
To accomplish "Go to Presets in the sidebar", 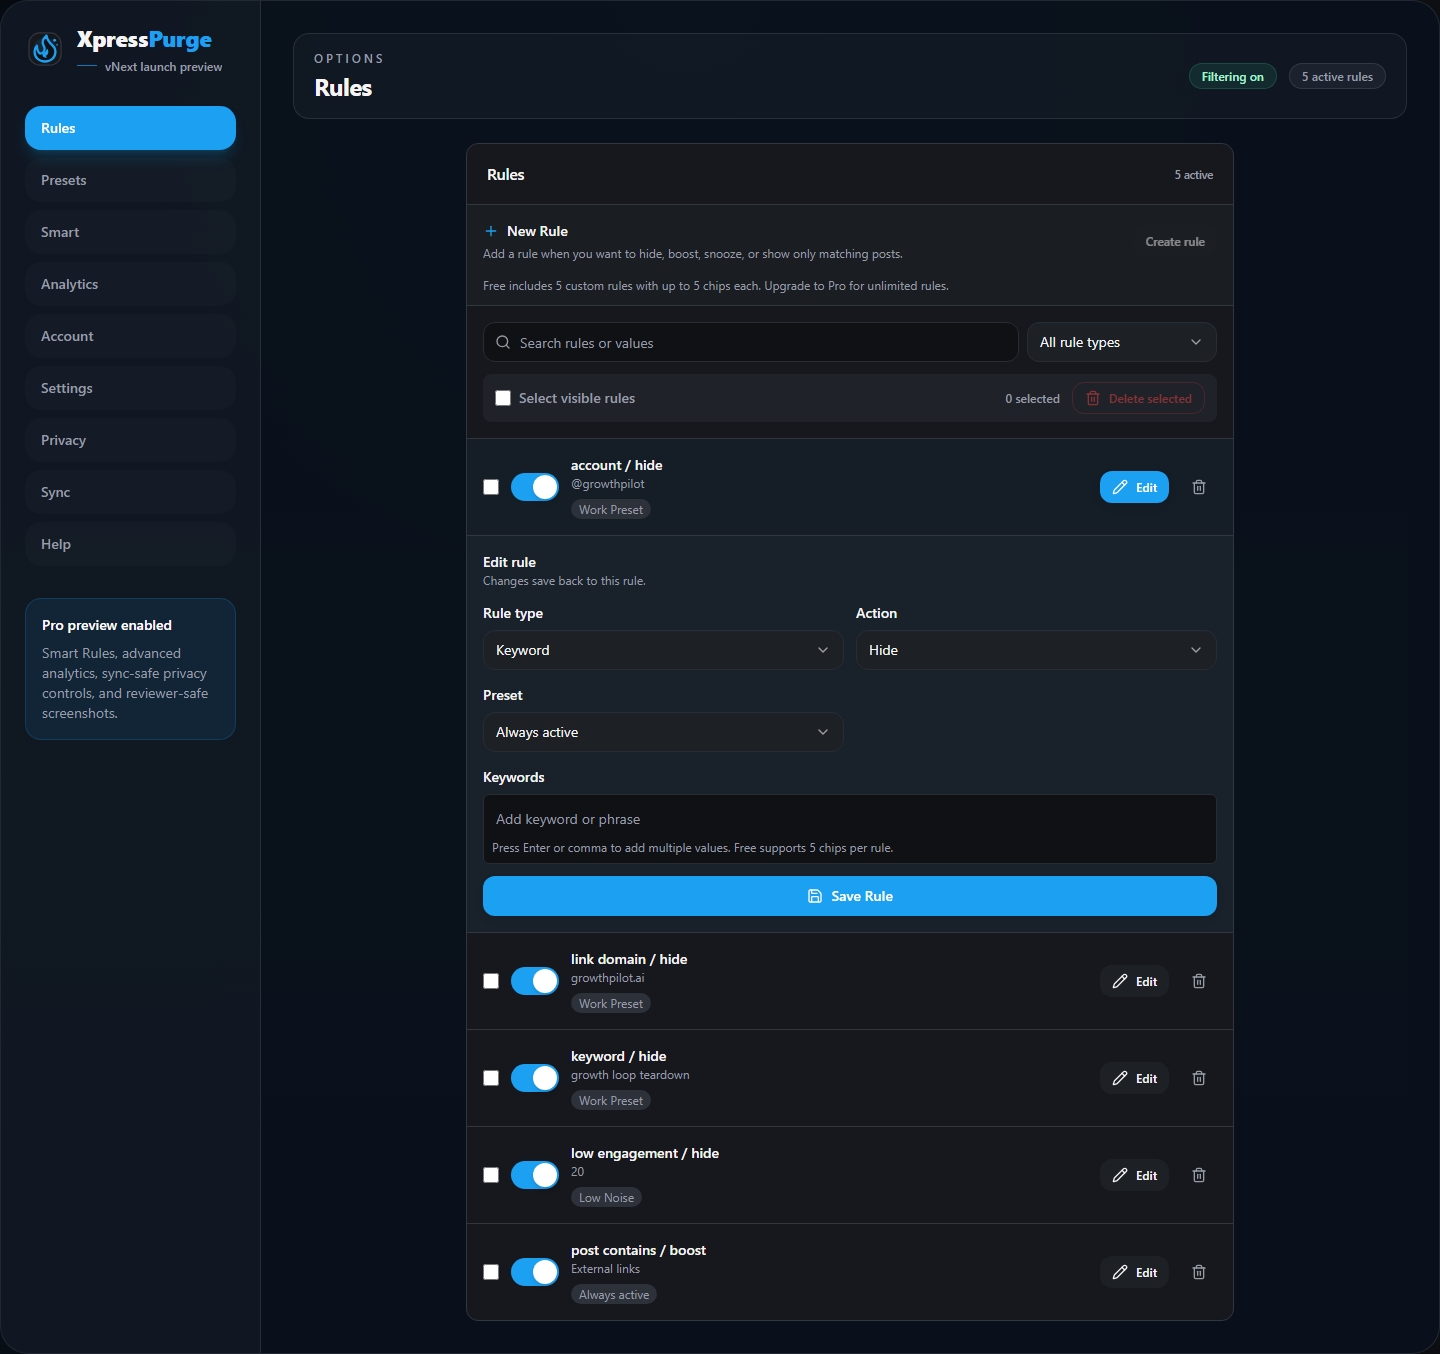I will click(130, 180).
